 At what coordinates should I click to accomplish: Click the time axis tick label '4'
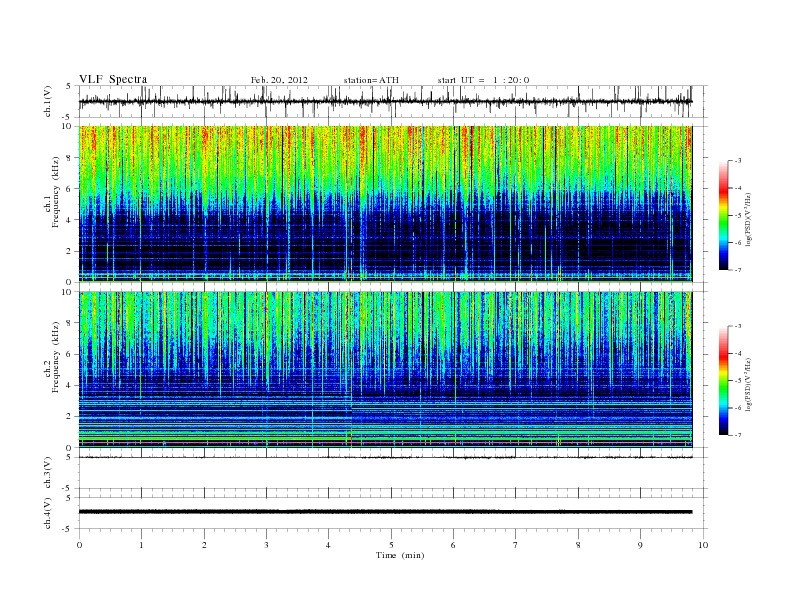328,545
